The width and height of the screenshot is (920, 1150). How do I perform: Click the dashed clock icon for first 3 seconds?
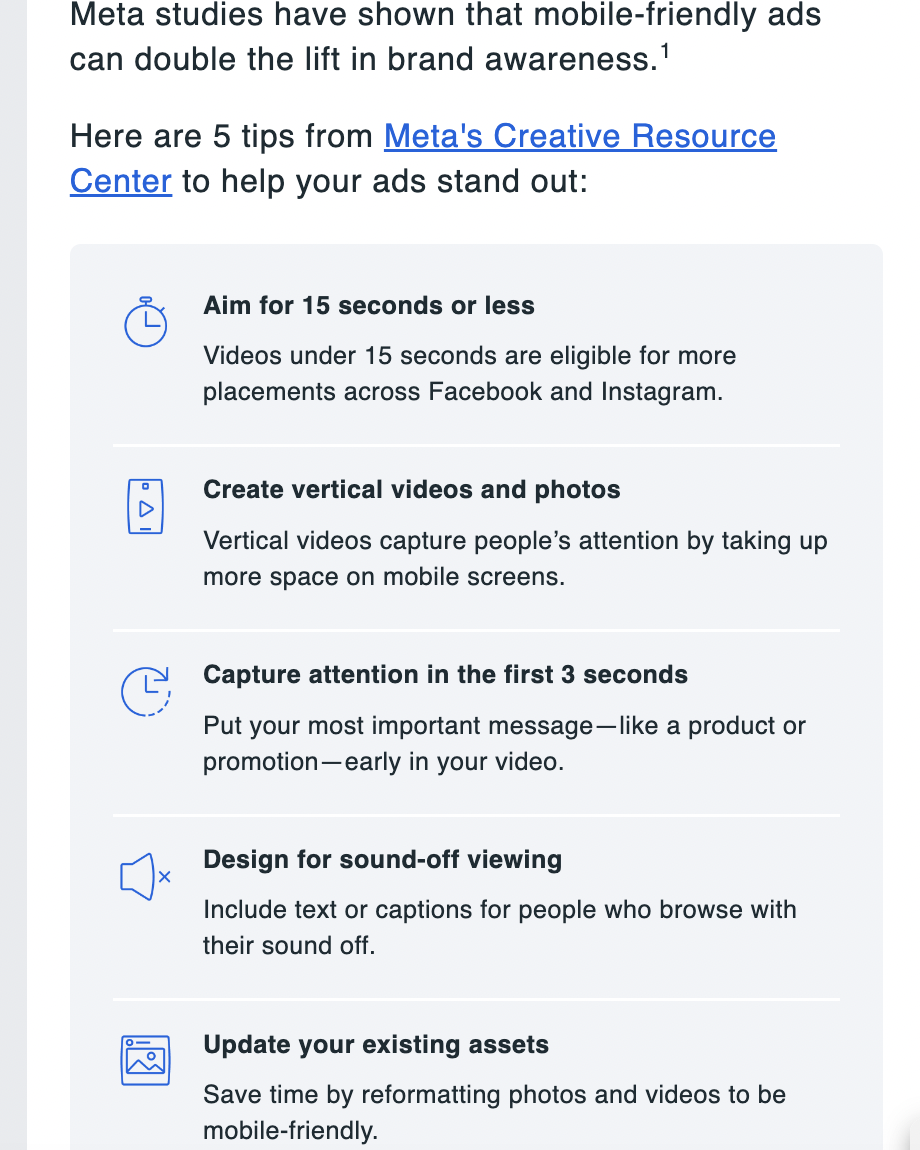coord(145,691)
